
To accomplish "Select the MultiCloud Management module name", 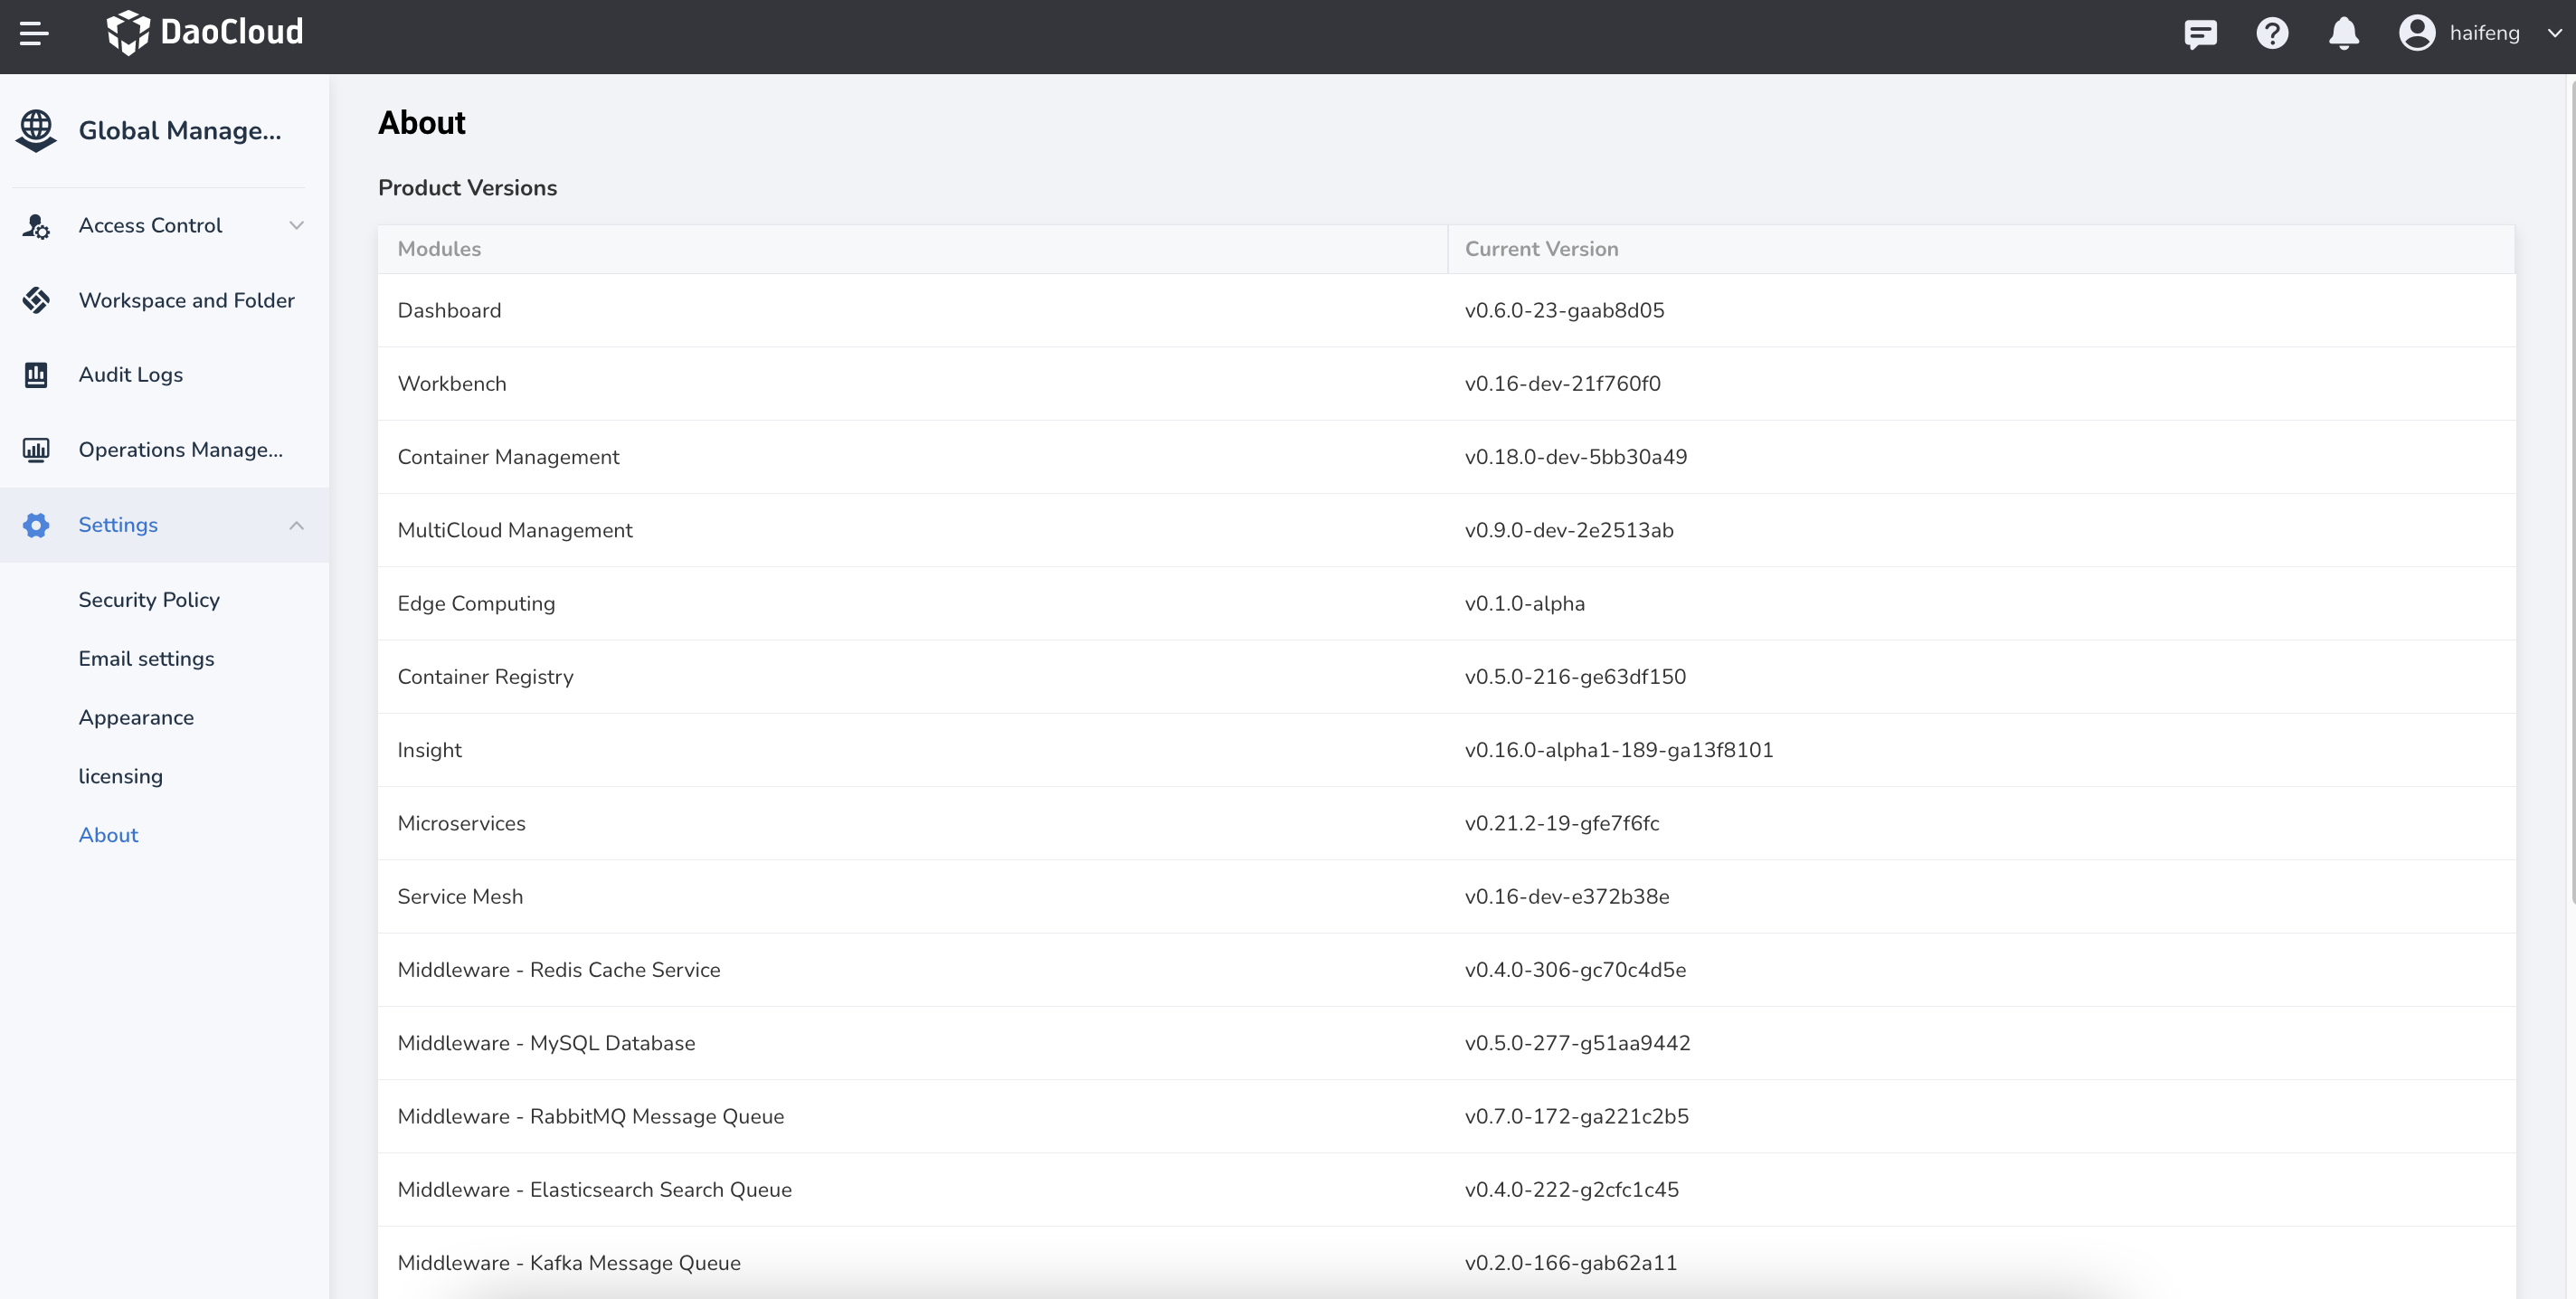I will coord(515,530).
